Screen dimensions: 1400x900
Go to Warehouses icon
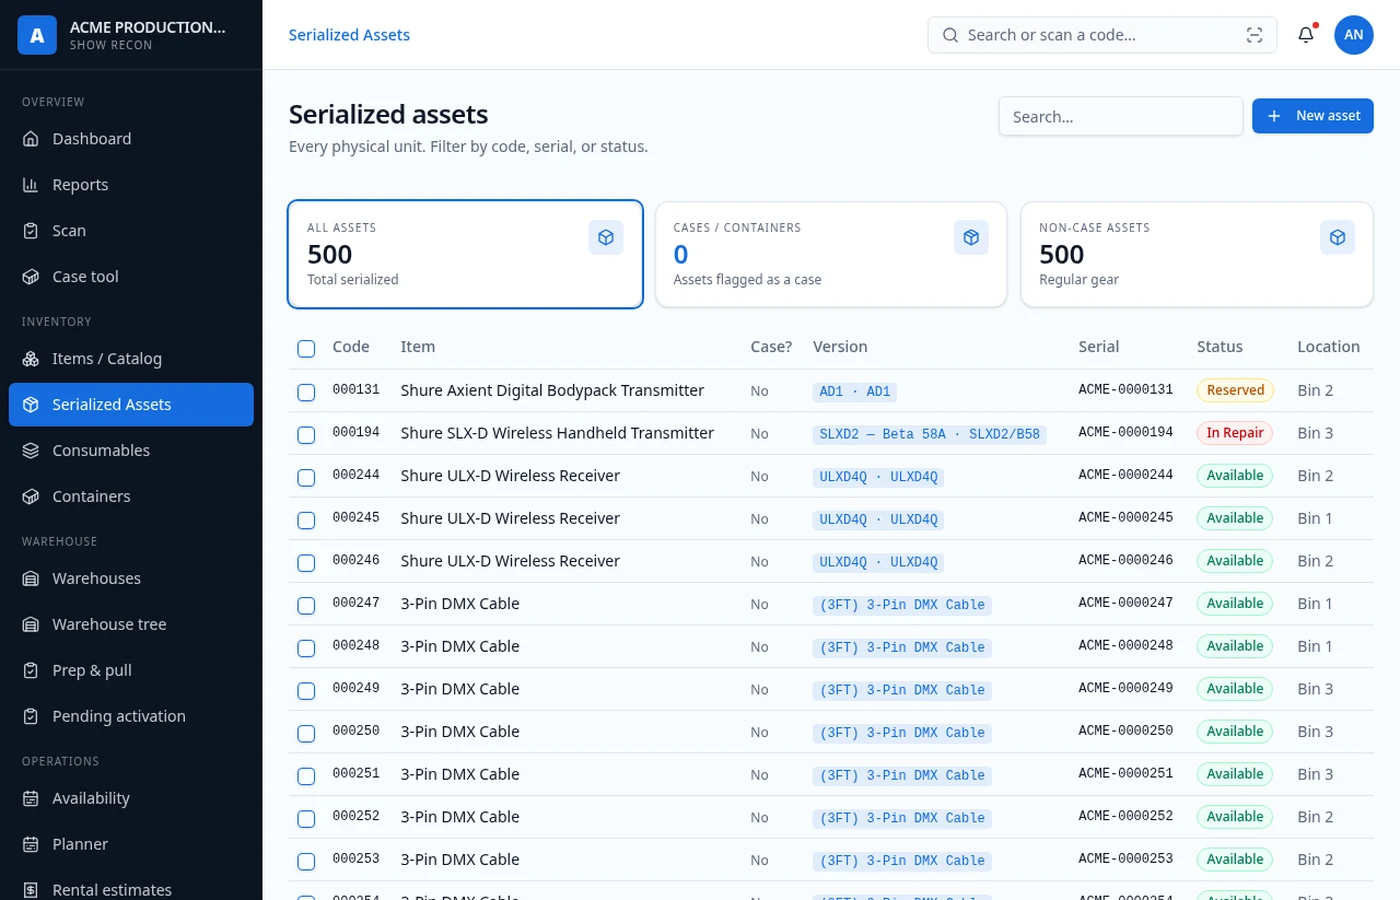[x=31, y=579]
